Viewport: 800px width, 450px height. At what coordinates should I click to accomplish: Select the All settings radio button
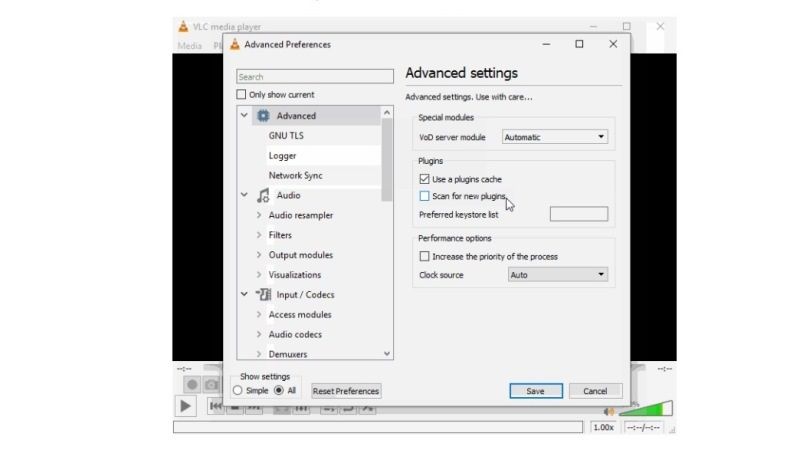click(x=279, y=390)
